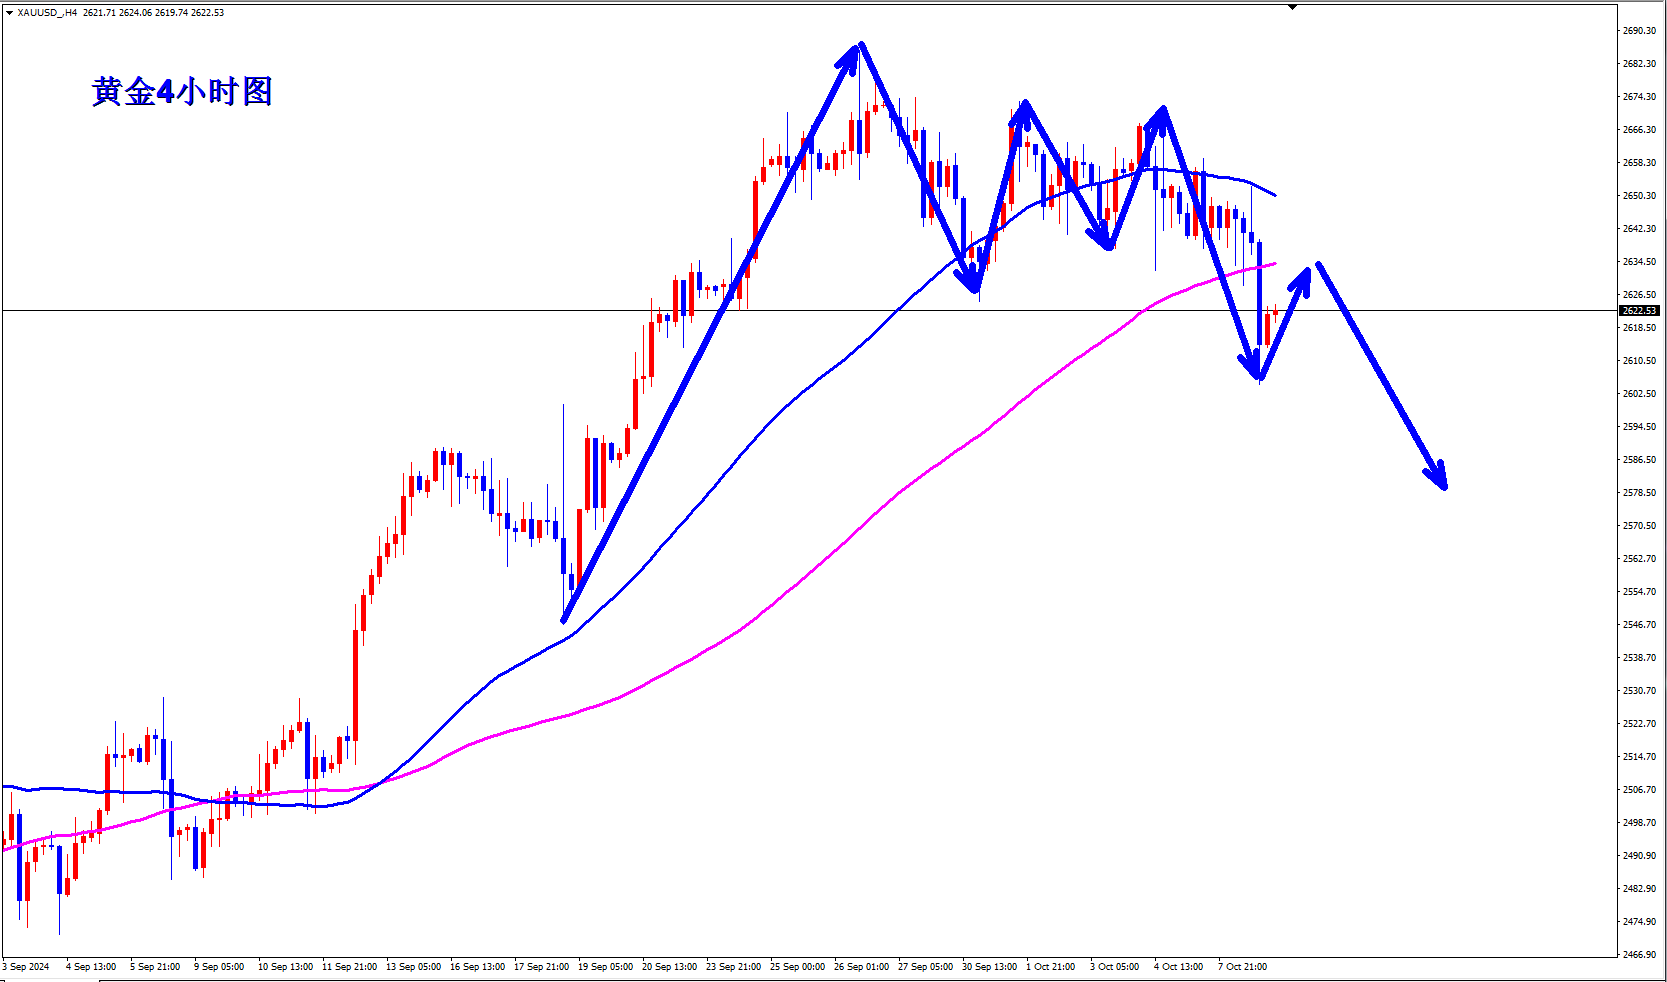Click the 2530.70 price axis label
This screenshot has height=982, width=1667.
pyautogui.click(x=1639, y=691)
